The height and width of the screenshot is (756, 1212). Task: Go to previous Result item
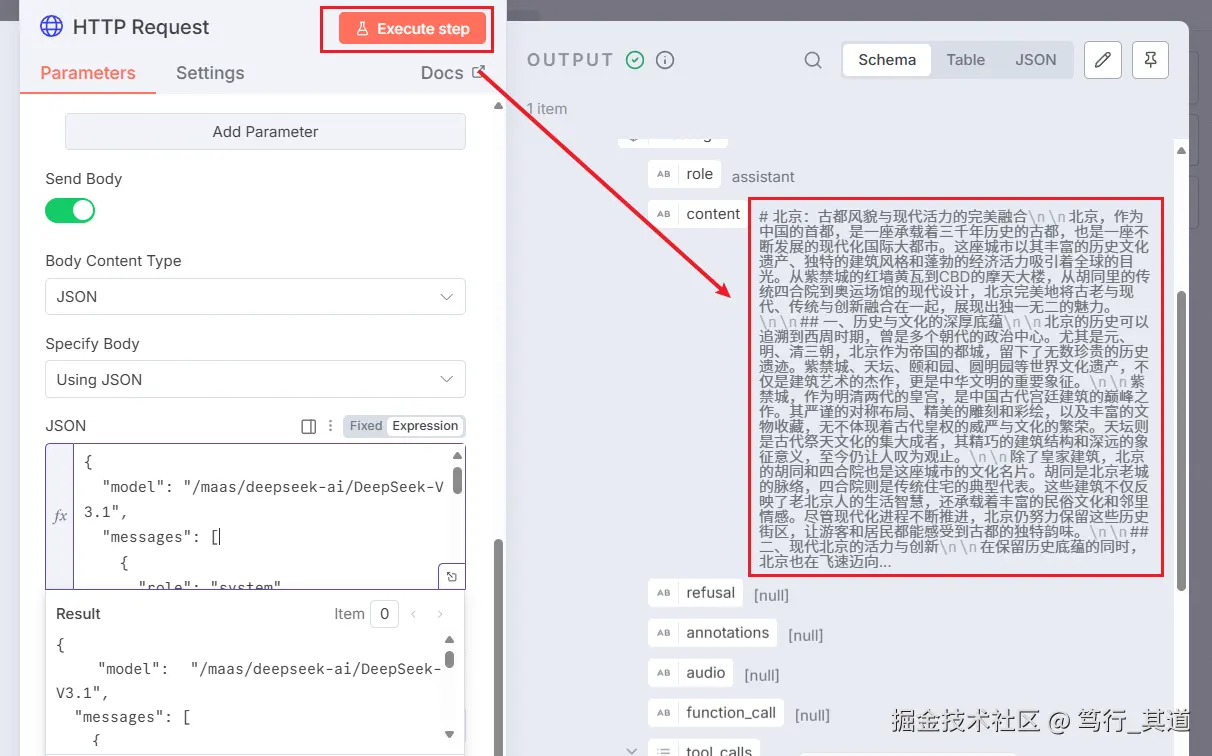pyautogui.click(x=413, y=614)
